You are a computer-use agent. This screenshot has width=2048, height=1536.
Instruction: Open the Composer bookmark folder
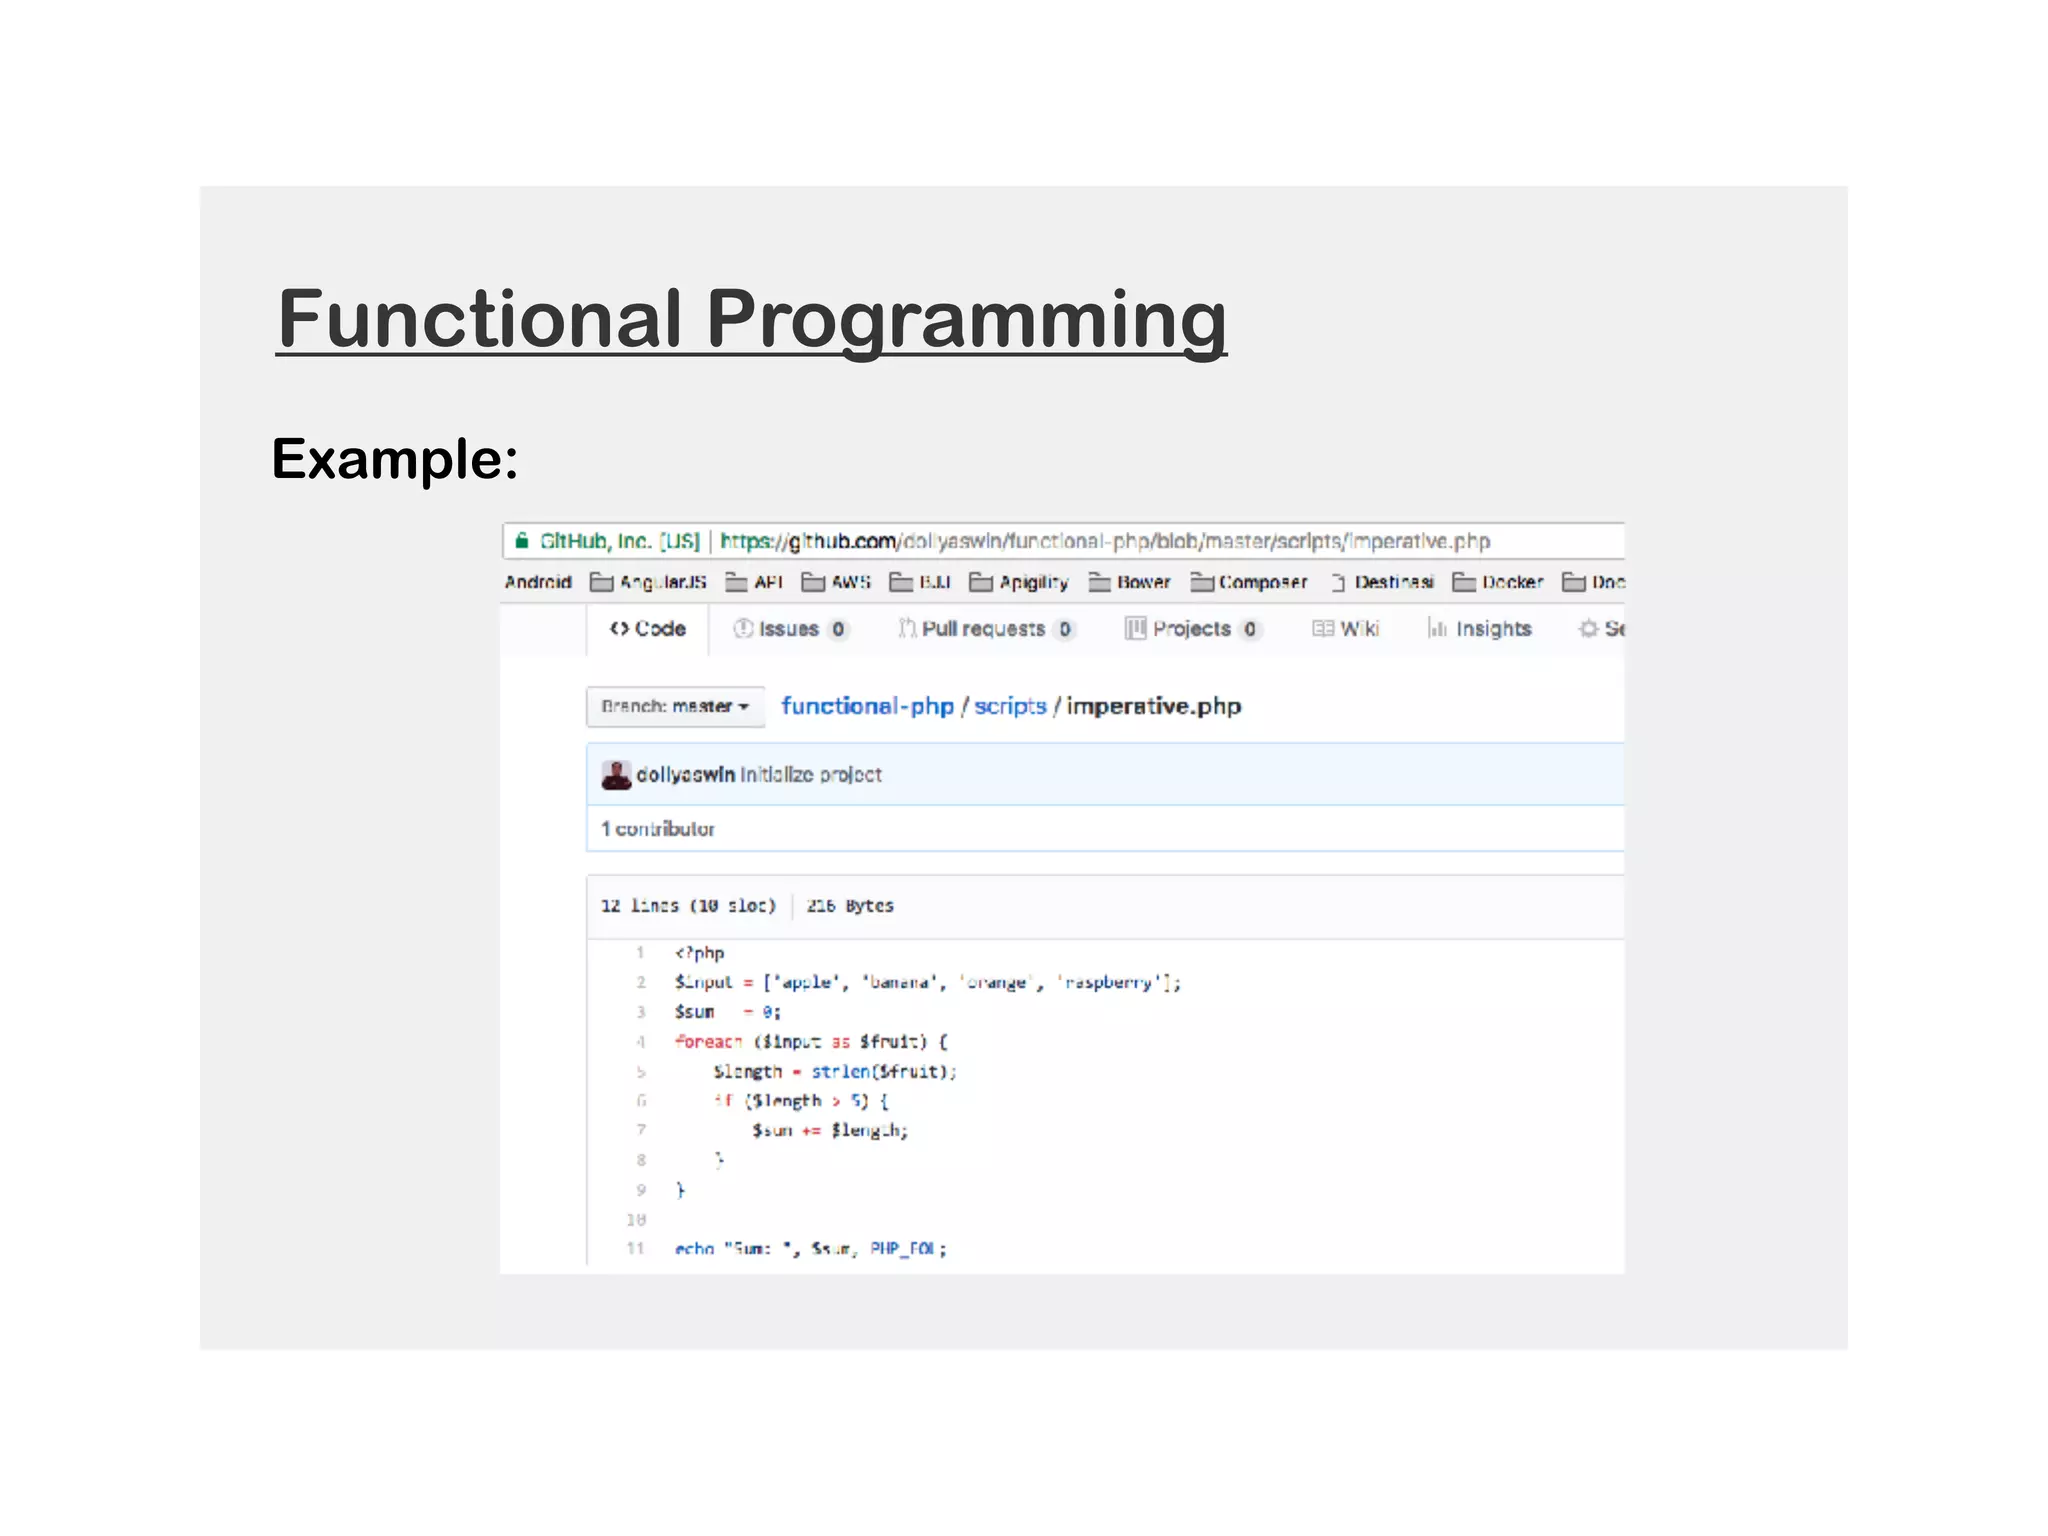coord(1248,582)
